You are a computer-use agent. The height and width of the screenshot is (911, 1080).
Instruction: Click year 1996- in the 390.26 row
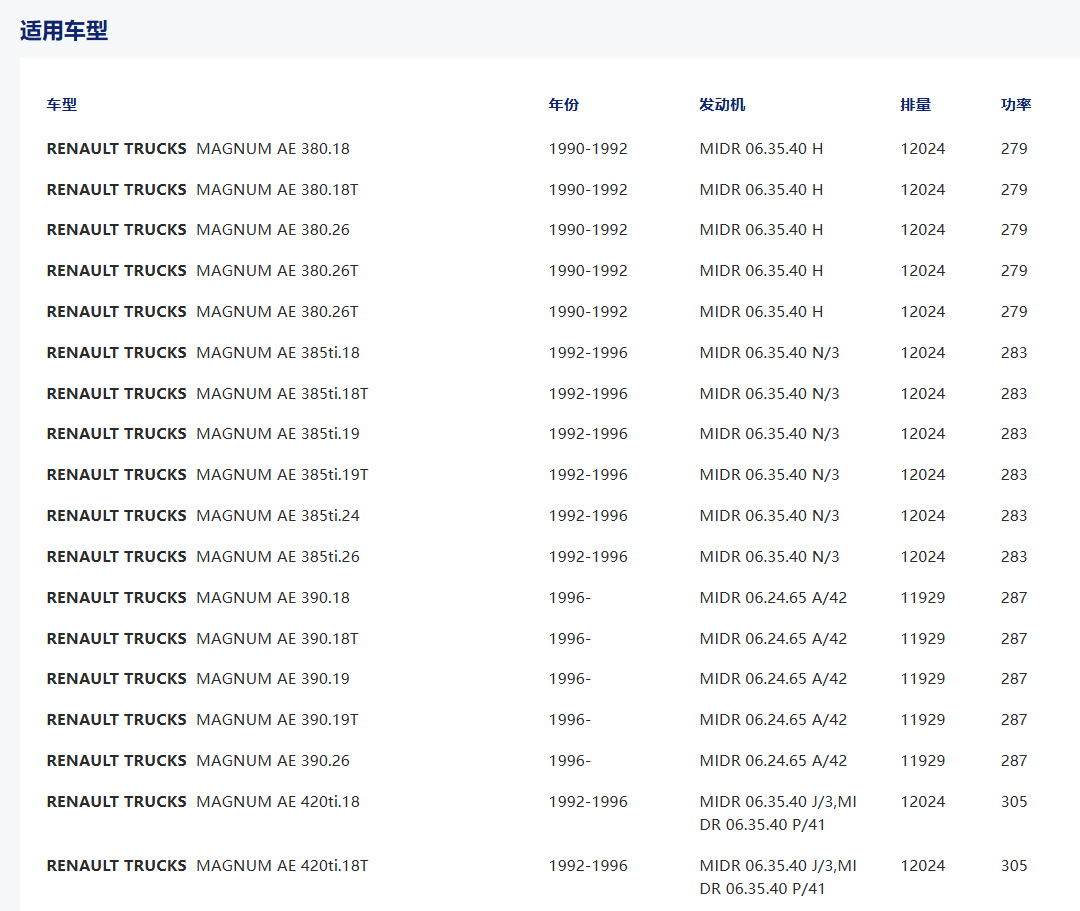coord(570,760)
